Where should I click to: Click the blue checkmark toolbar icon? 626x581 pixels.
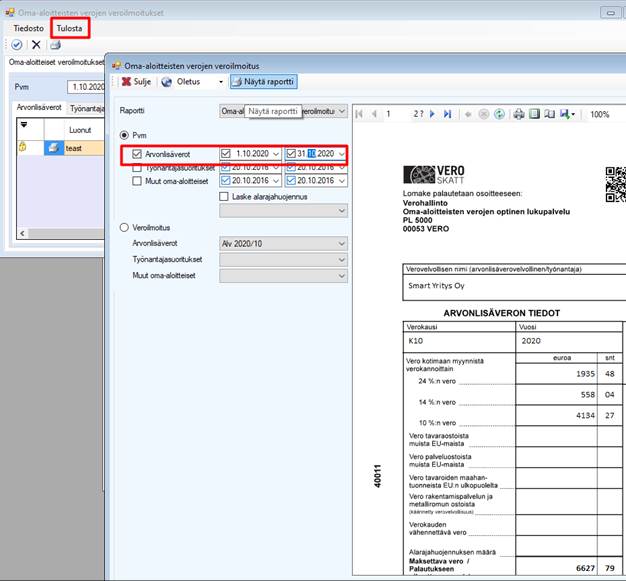click(17, 45)
